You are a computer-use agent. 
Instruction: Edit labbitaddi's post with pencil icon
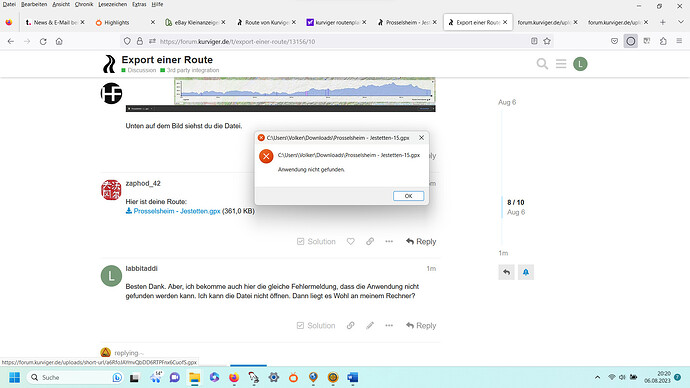(370, 326)
